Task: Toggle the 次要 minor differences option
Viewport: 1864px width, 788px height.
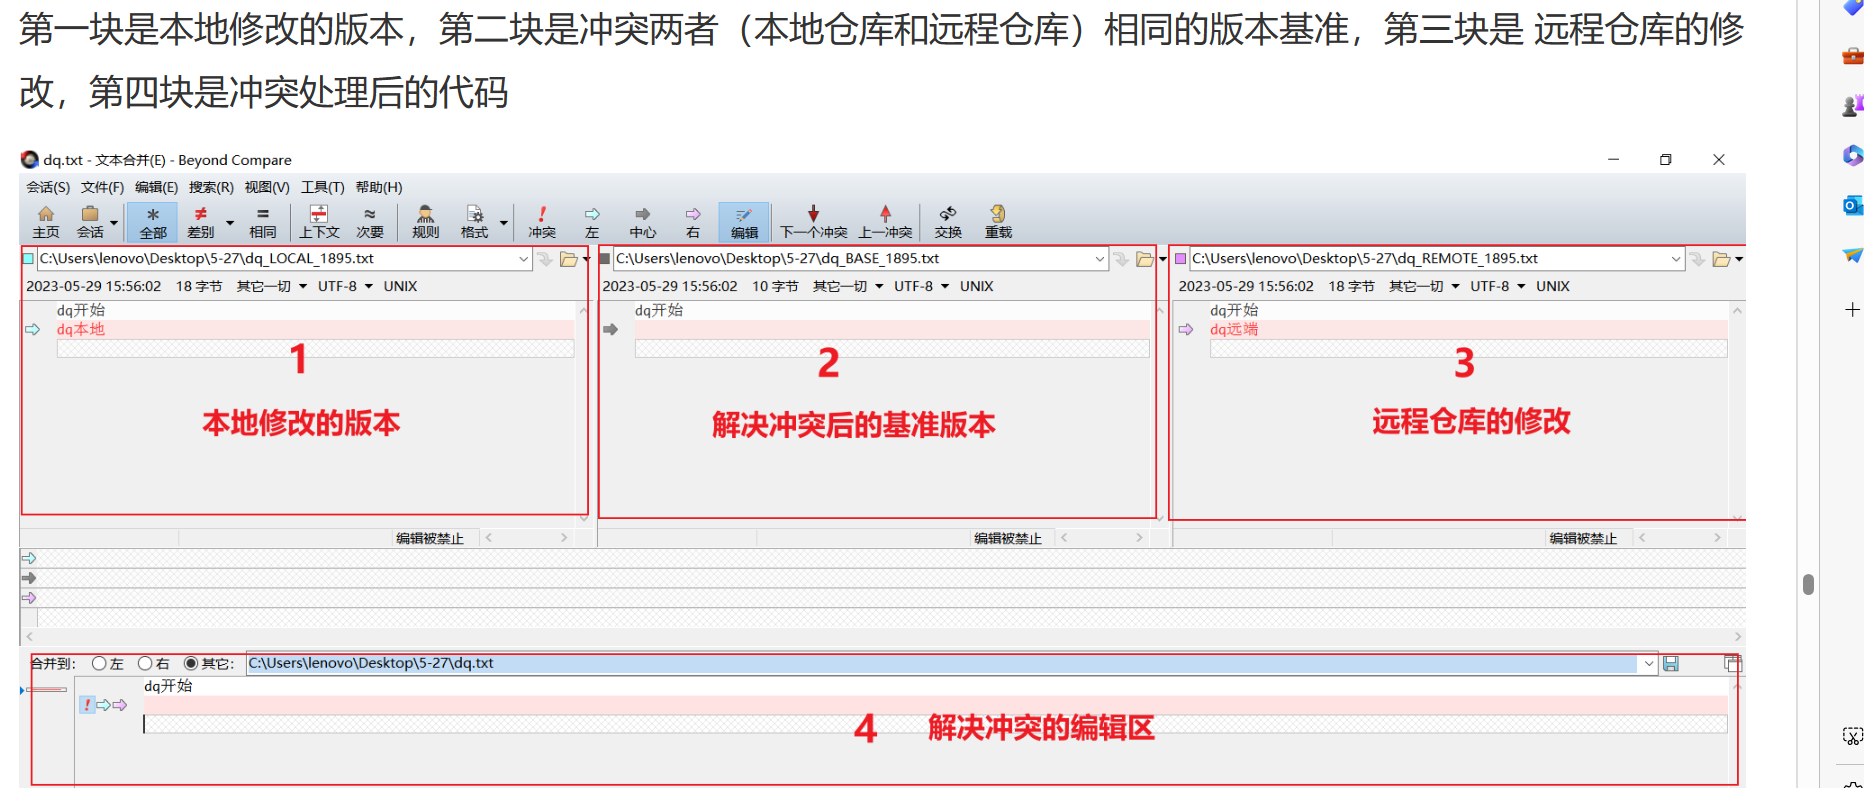Action: pyautogui.click(x=370, y=222)
